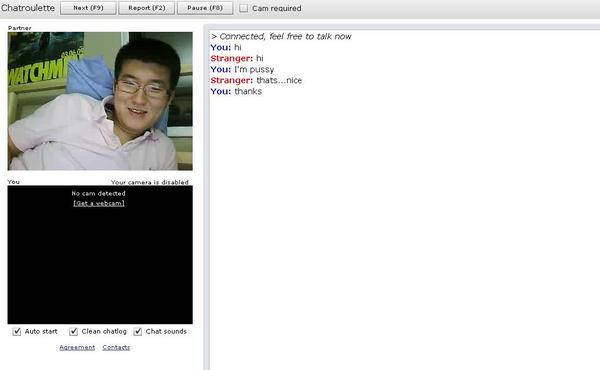The height and width of the screenshot is (370, 600).
Task: Select the 'Connected, feel free to talk now' line
Action: click(x=281, y=36)
